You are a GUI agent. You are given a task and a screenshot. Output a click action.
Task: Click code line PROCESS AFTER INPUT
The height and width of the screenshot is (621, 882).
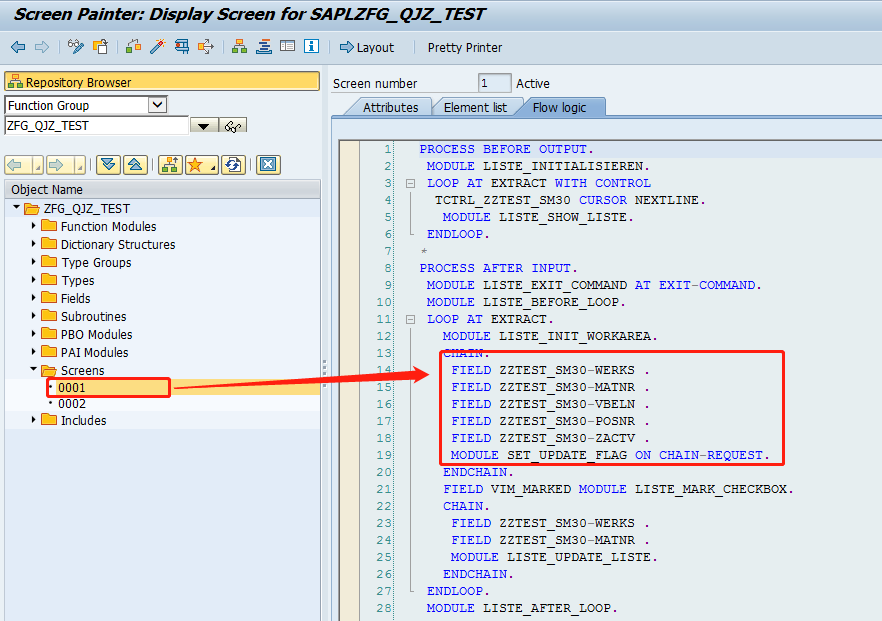click(x=498, y=268)
